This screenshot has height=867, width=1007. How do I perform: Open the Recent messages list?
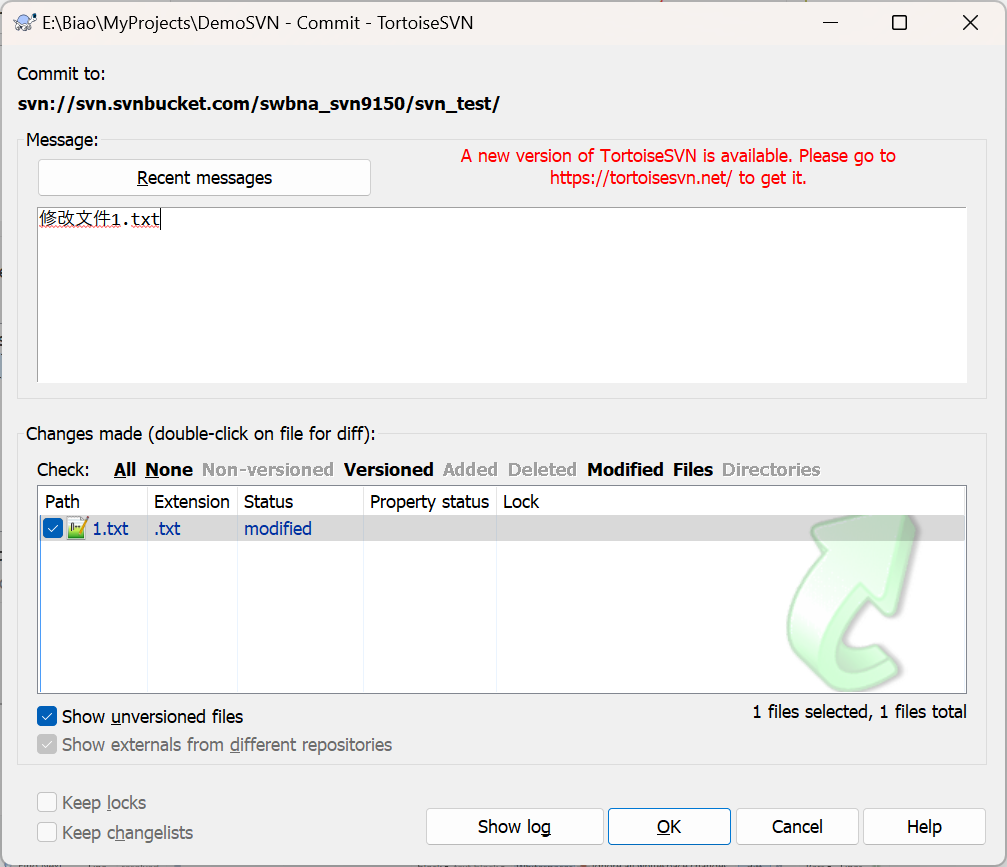204,178
